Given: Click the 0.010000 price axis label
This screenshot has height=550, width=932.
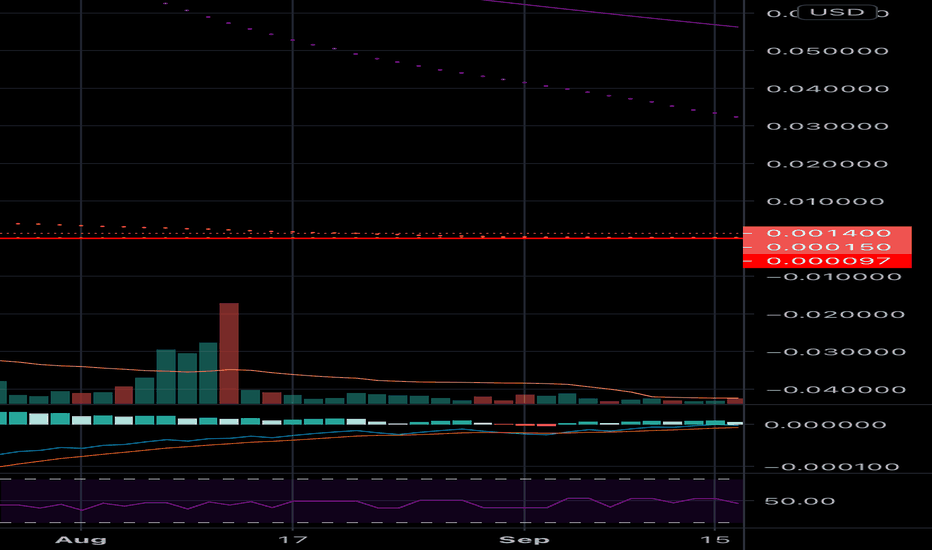Looking at the screenshot, I should click(x=825, y=202).
